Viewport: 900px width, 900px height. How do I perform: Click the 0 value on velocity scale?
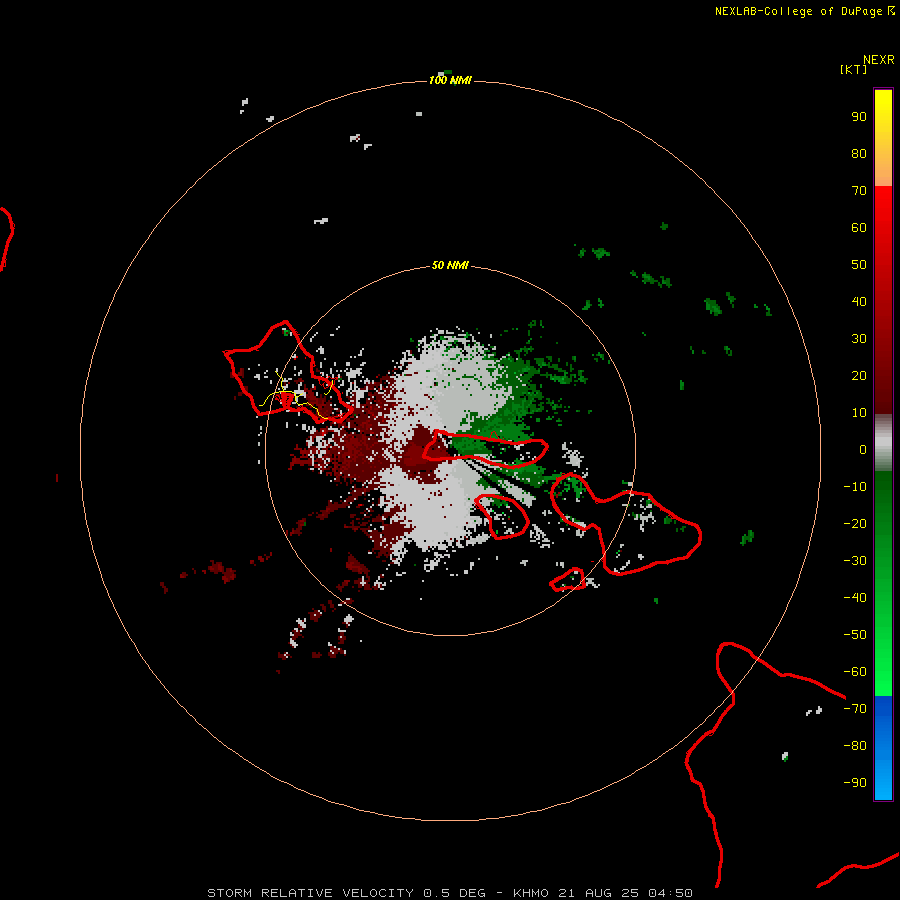tap(863, 450)
